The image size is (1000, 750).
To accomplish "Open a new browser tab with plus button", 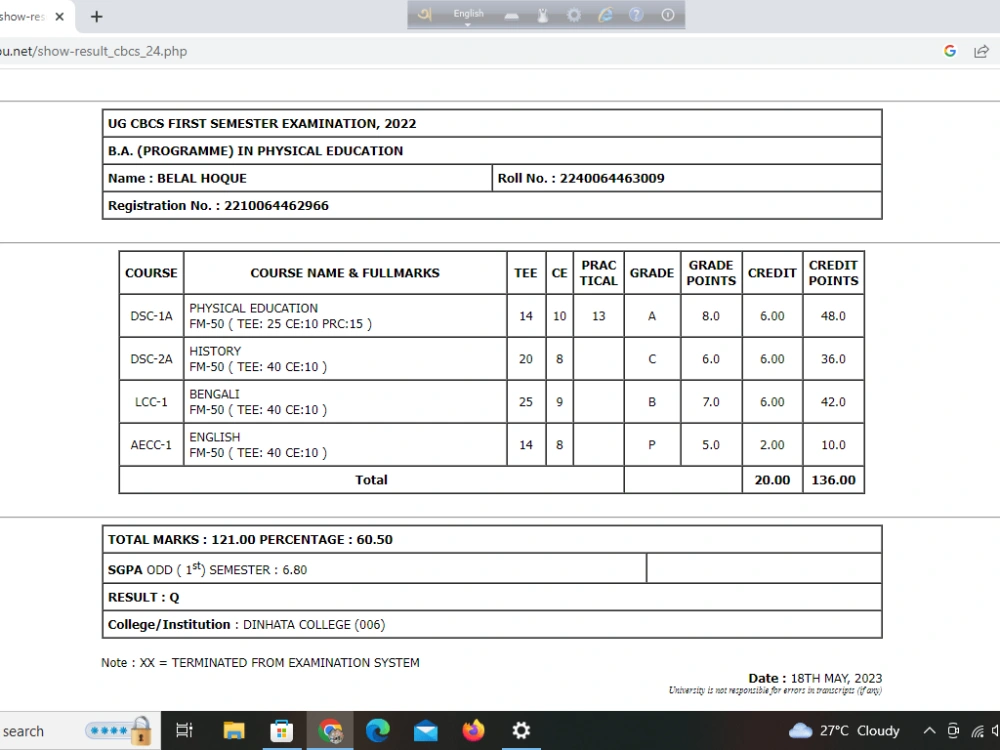I will click(96, 17).
